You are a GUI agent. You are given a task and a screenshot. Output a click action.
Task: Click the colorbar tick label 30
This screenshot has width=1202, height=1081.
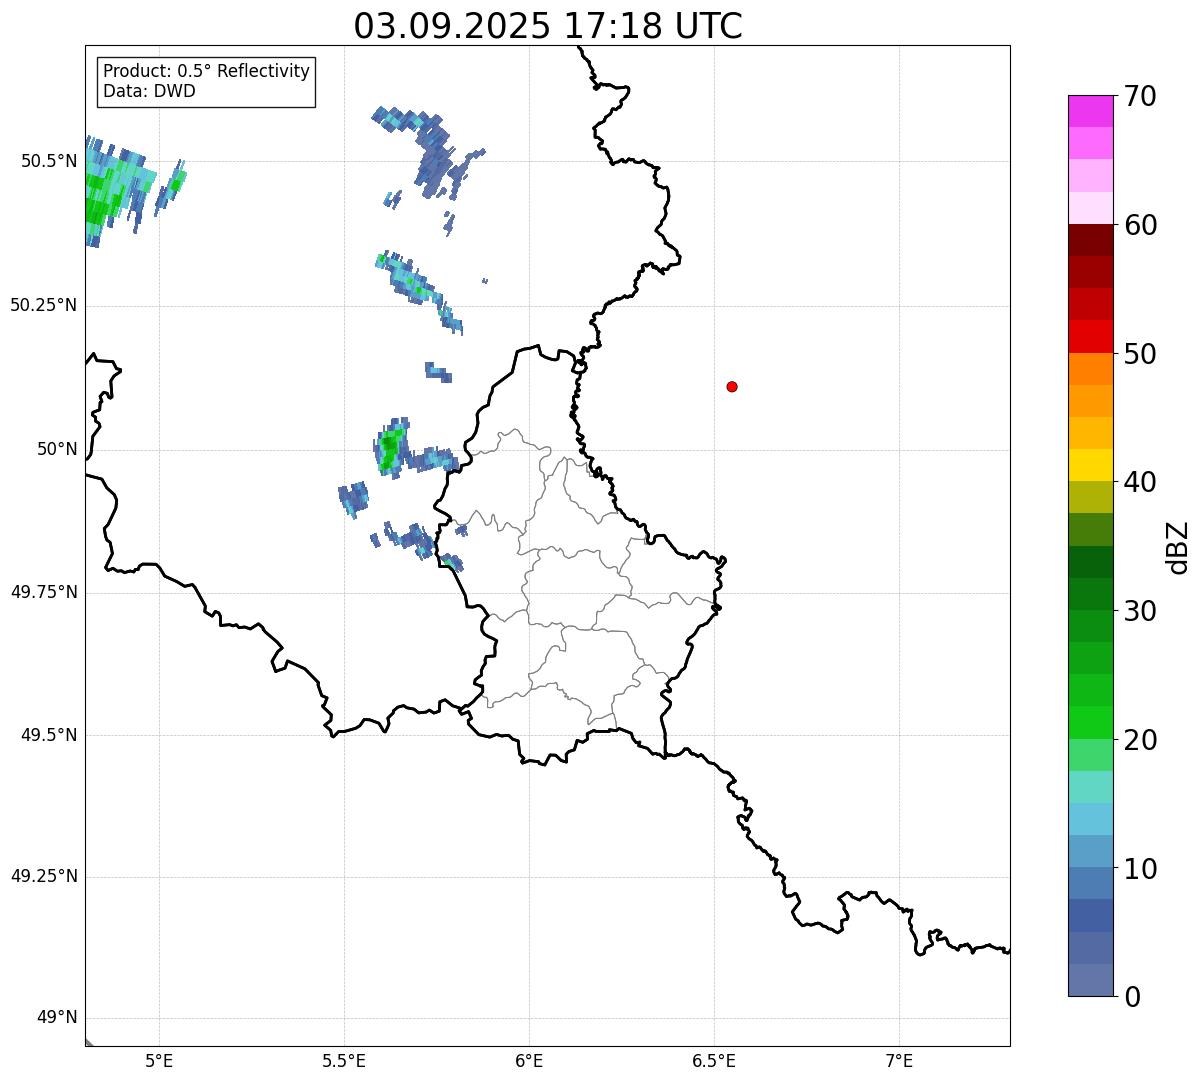[x=1139, y=611]
